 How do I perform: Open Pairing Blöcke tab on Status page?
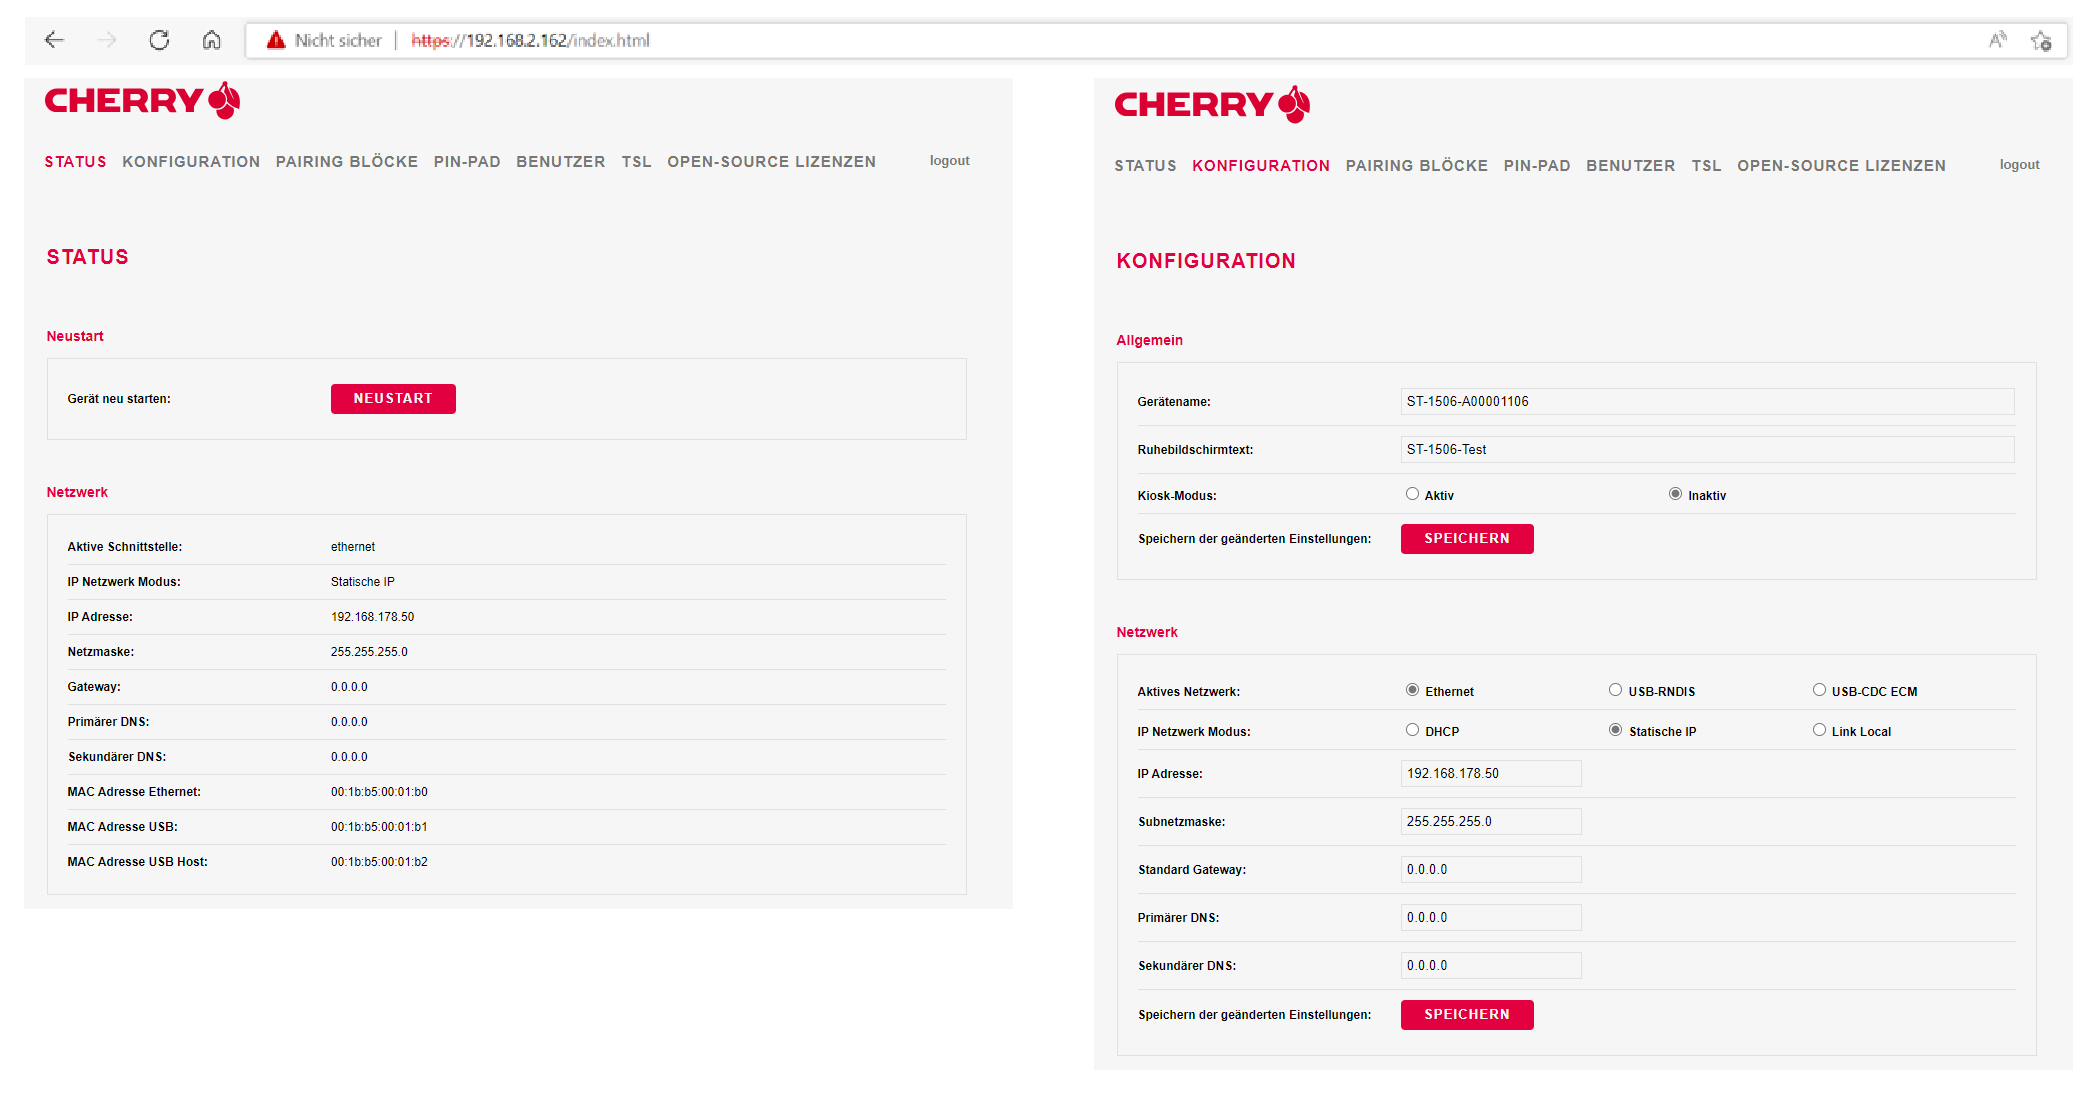click(x=347, y=162)
